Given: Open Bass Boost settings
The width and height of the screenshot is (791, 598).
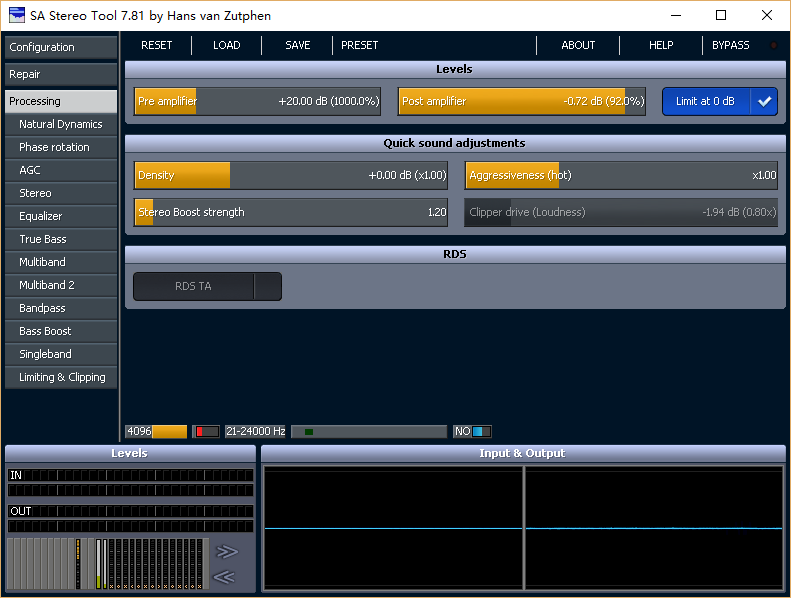Looking at the screenshot, I should point(61,331).
